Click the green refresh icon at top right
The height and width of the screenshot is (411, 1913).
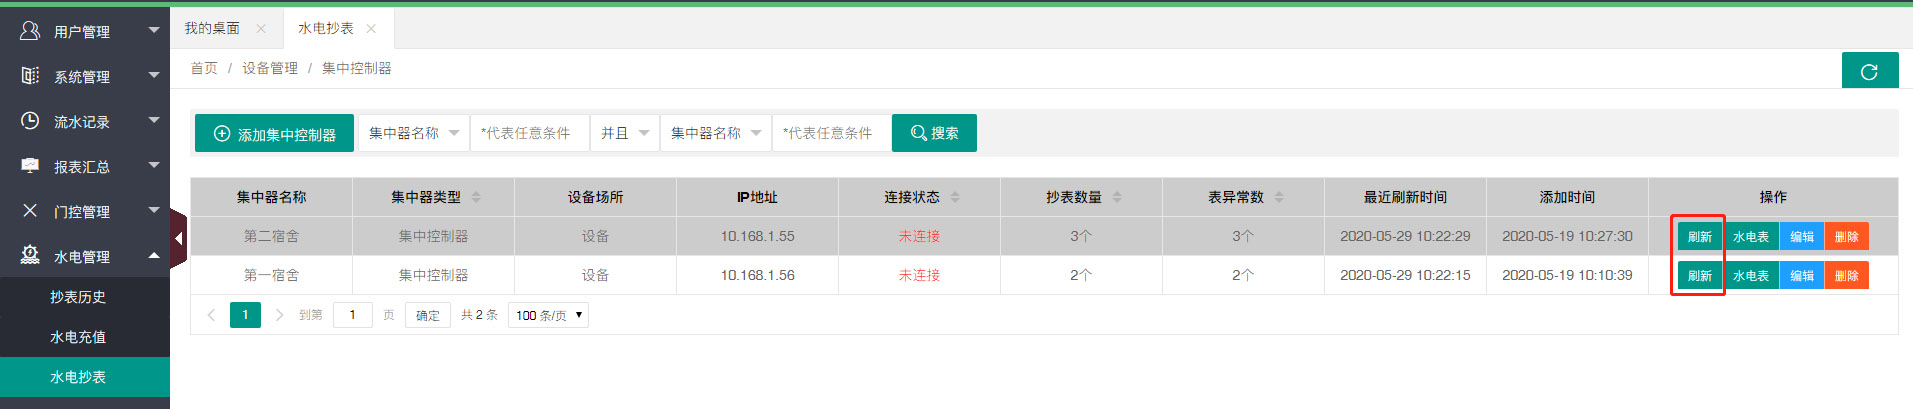click(1869, 71)
